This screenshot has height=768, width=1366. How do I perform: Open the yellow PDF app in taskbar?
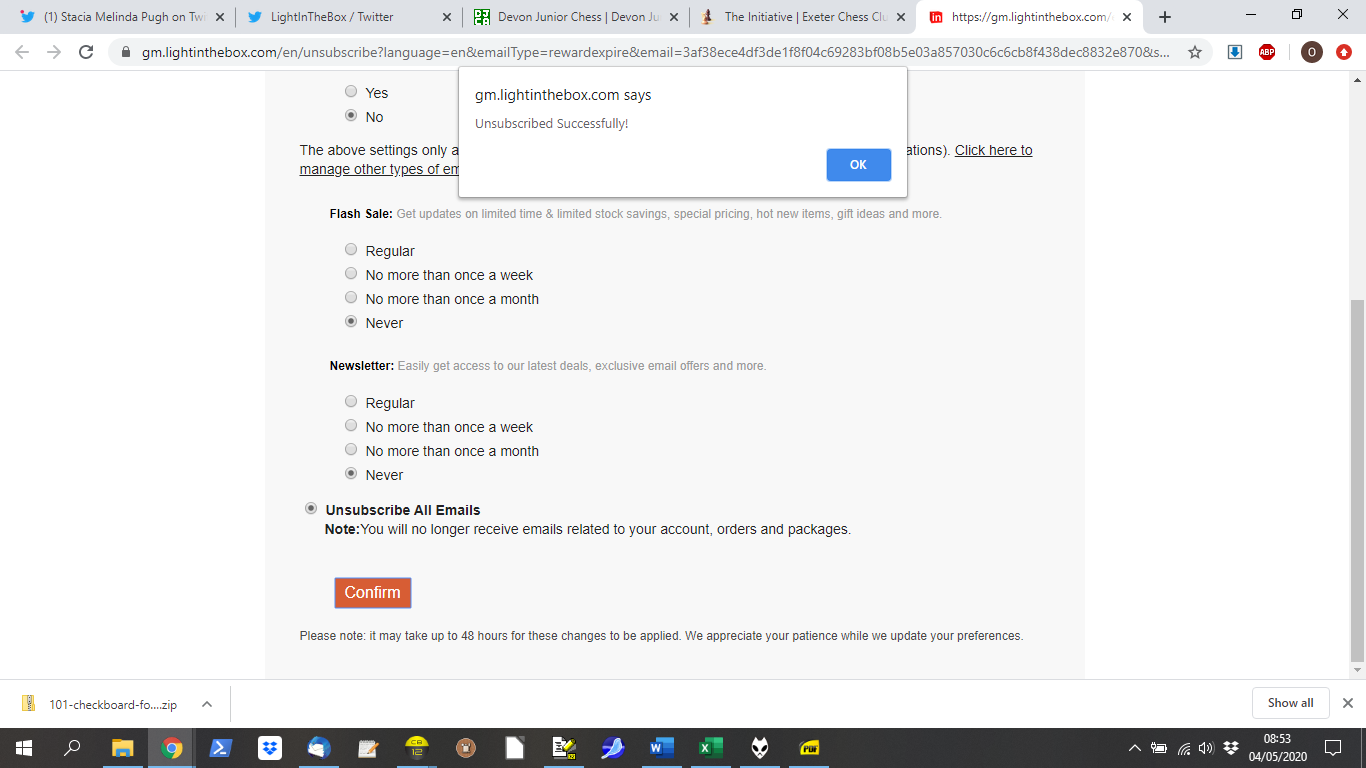(x=809, y=747)
